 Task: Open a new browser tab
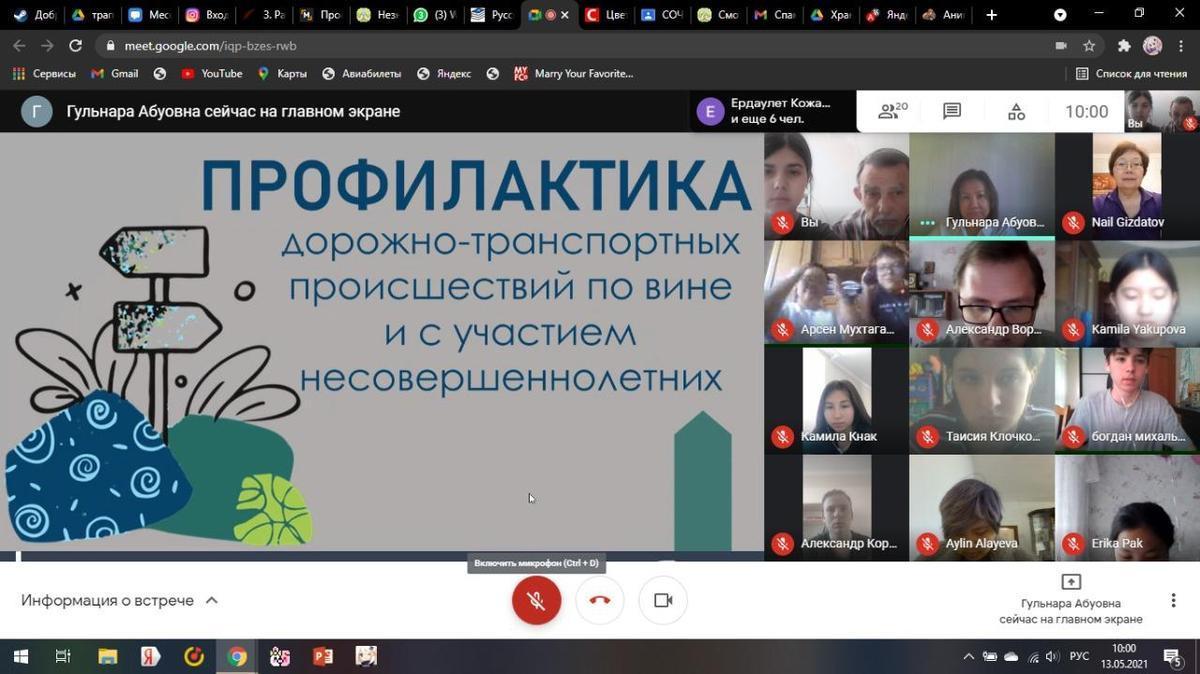tap(991, 15)
